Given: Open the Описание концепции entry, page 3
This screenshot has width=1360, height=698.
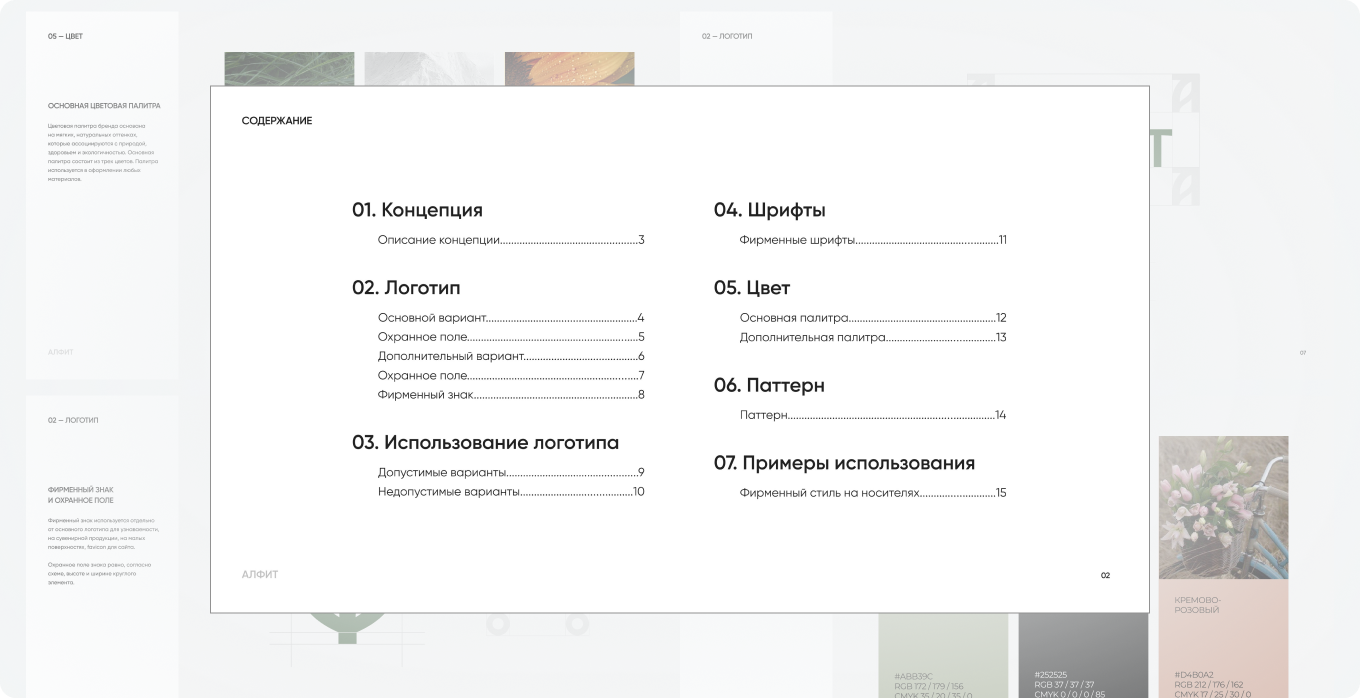Looking at the screenshot, I should pos(511,240).
